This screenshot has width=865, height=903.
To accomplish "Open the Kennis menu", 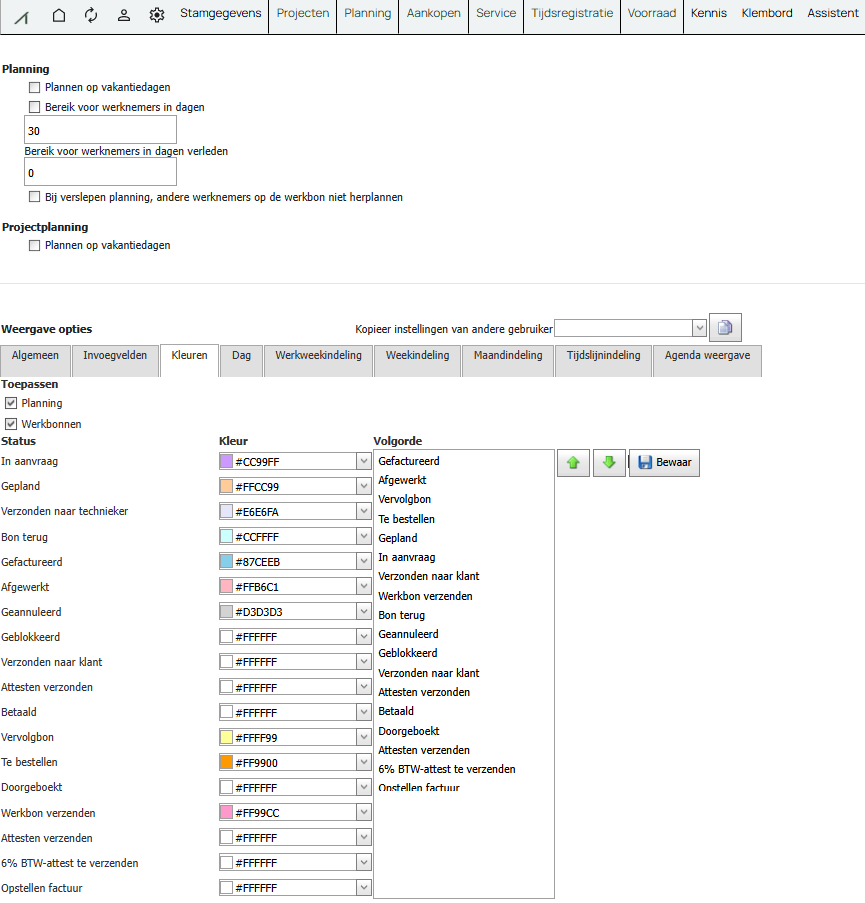I will pyautogui.click(x=708, y=13).
